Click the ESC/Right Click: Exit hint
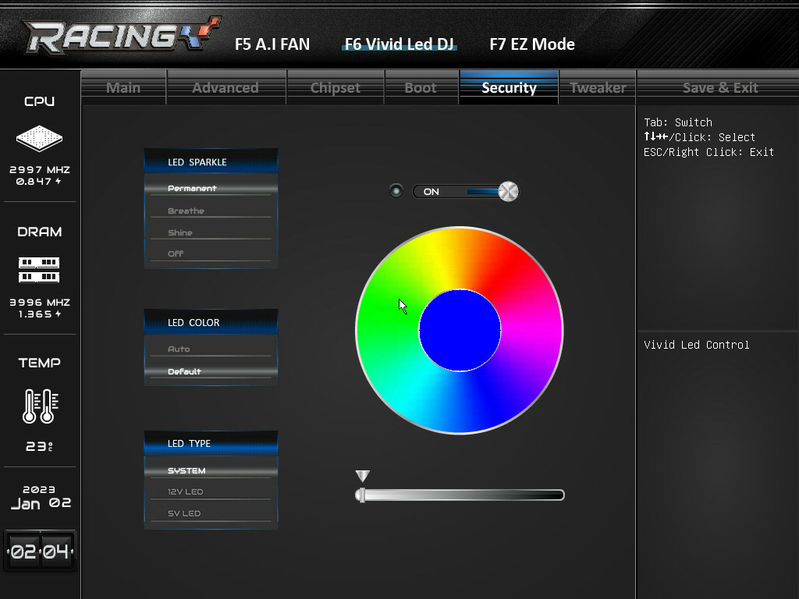This screenshot has width=799, height=599. click(708, 152)
